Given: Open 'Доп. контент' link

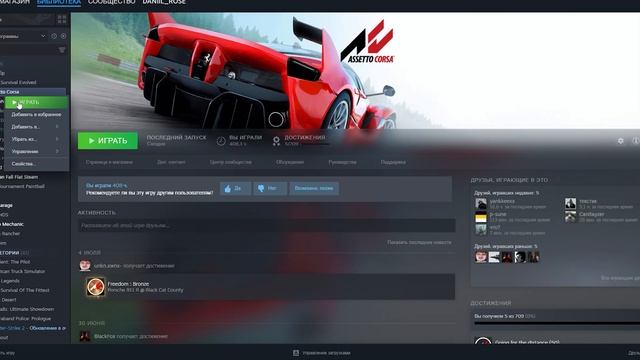Looking at the screenshot, I should [171, 162].
